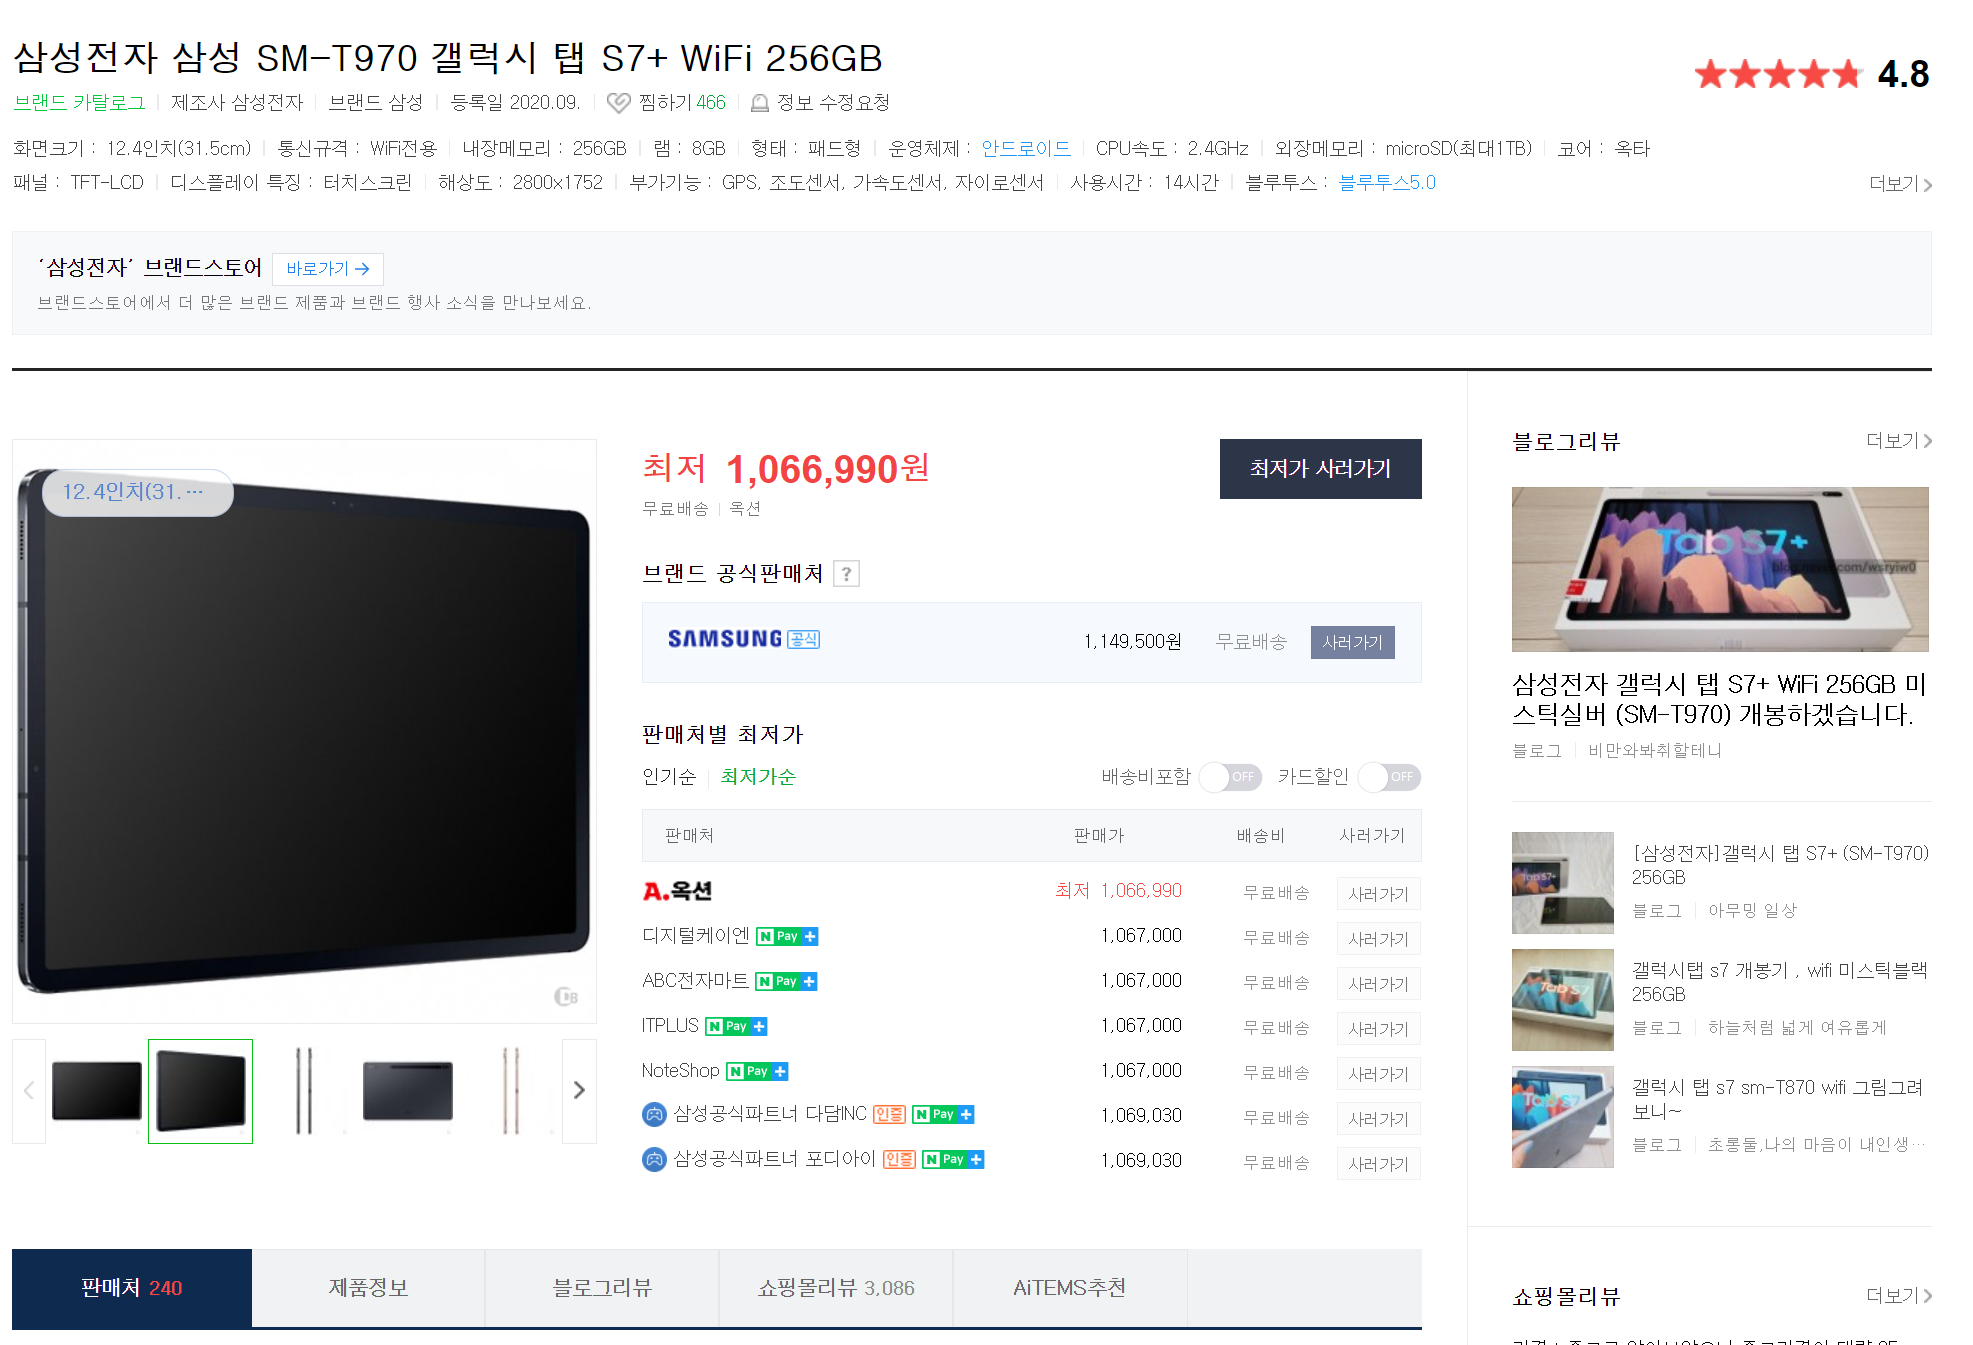1973x1345 pixels.
Task: Click the heart wishlist icon
Action: click(x=619, y=103)
